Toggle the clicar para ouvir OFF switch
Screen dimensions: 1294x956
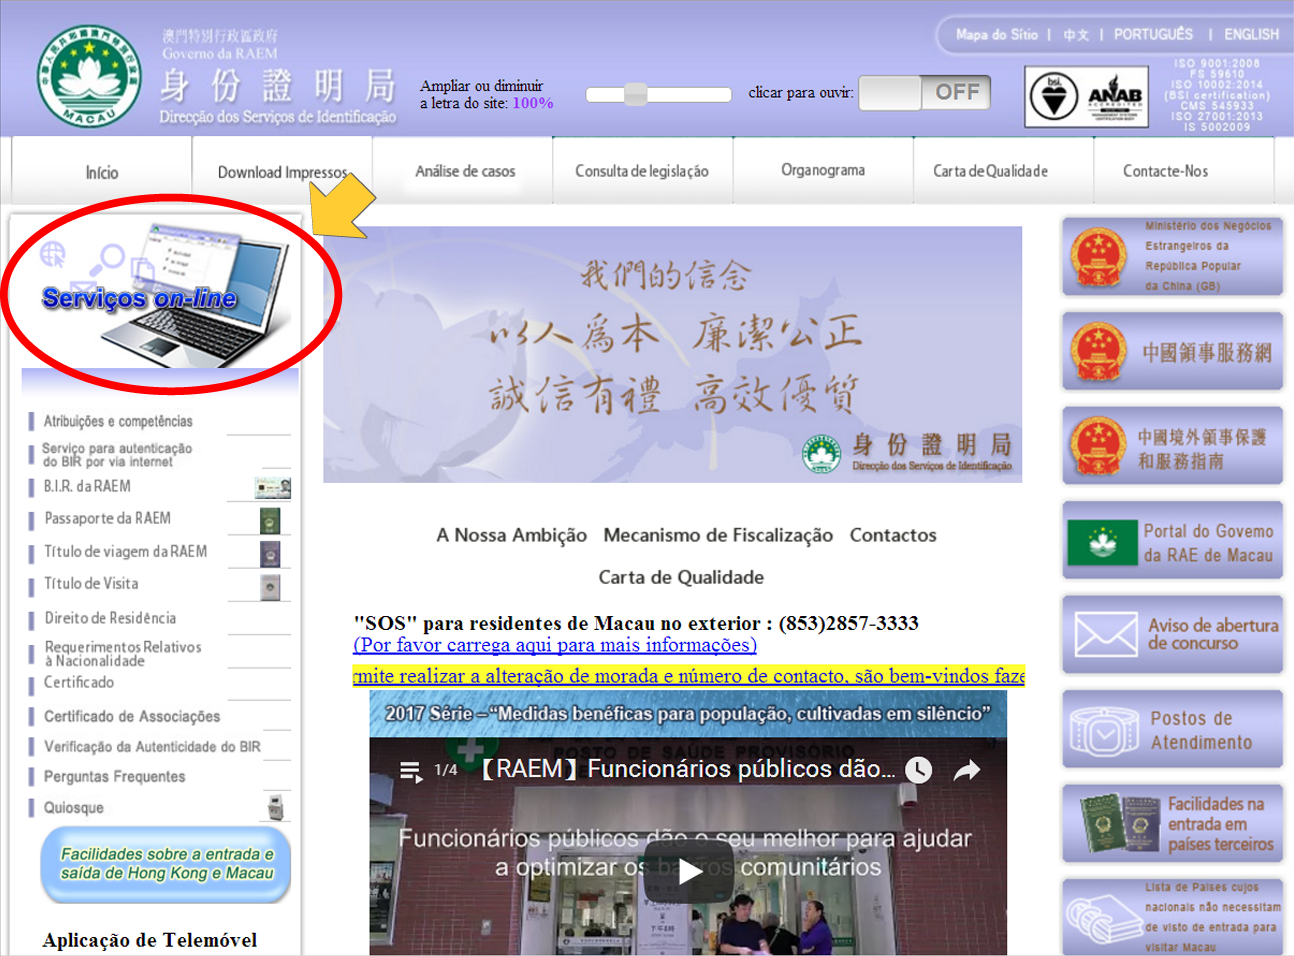point(924,93)
